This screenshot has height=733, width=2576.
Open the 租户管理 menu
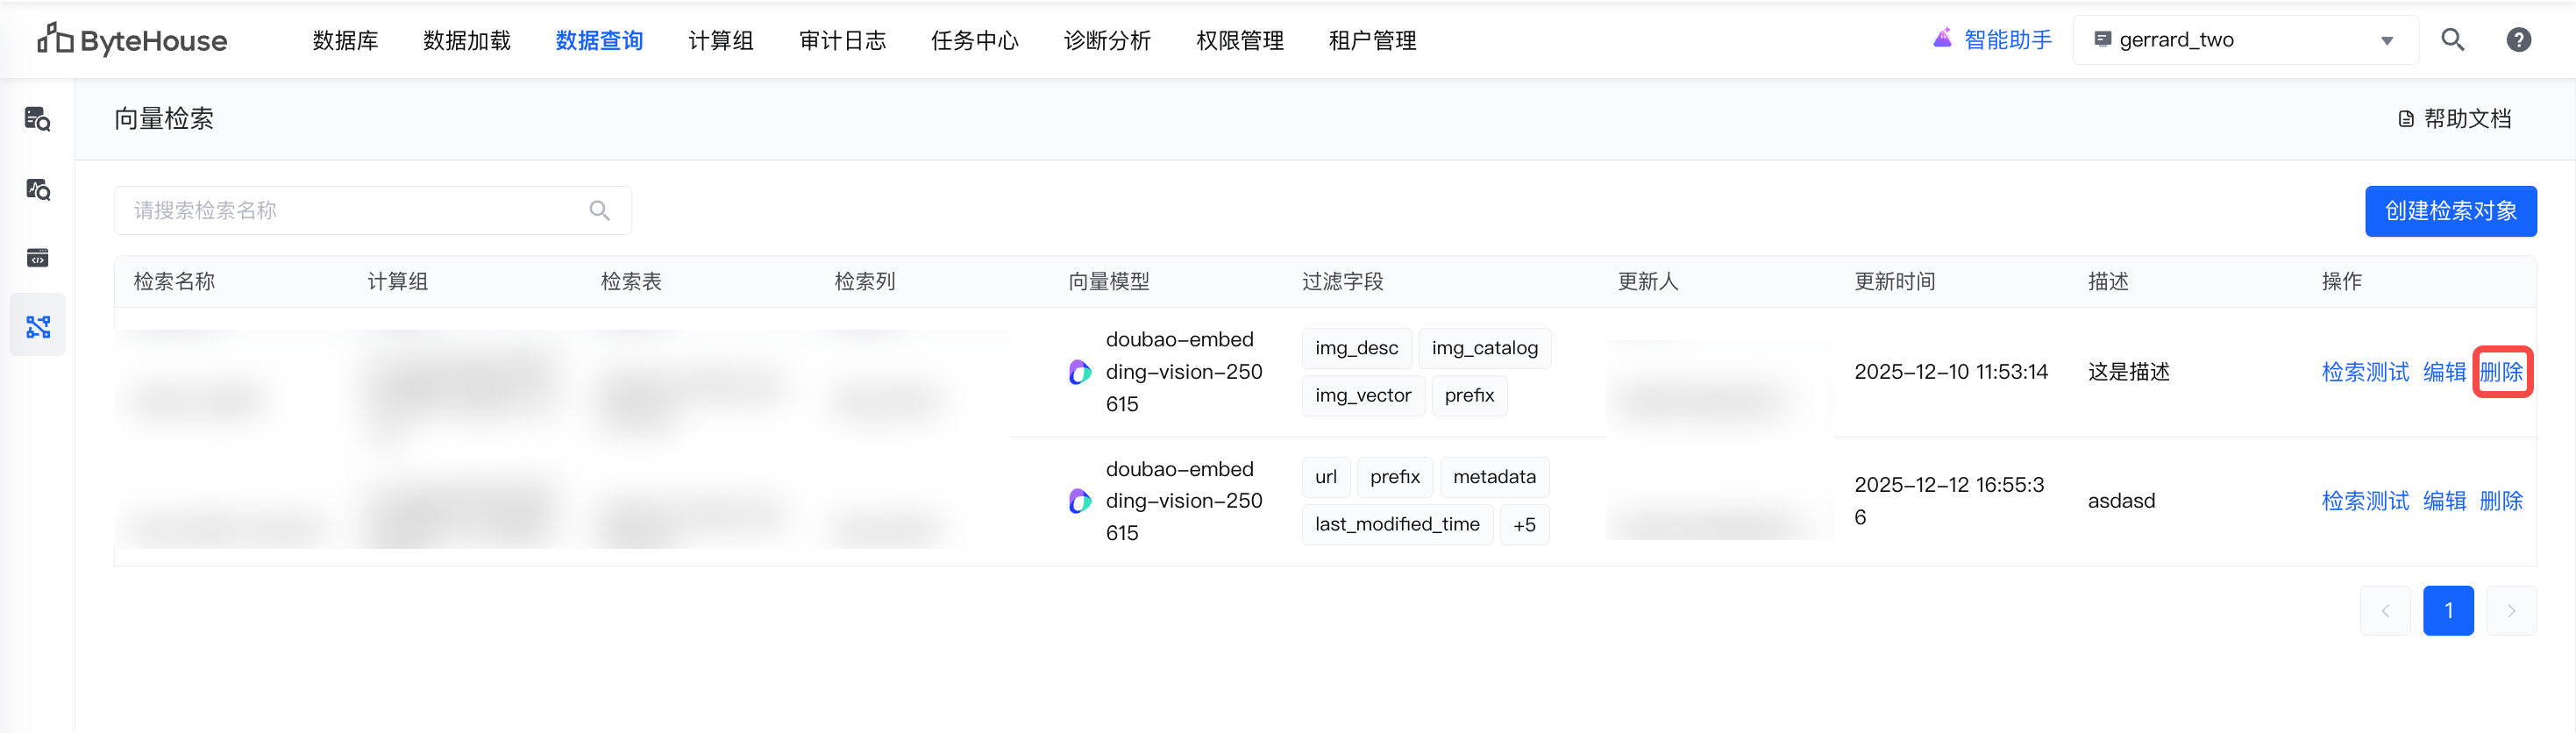coord(1372,40)
